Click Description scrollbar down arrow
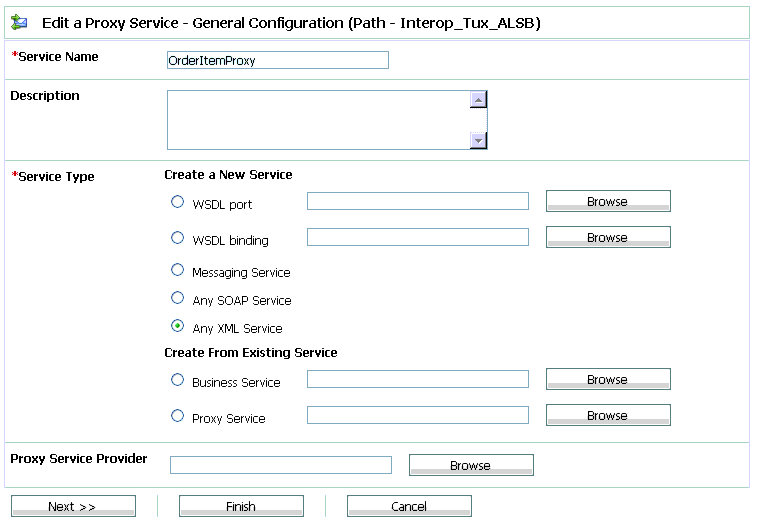 tap(478, 141)
